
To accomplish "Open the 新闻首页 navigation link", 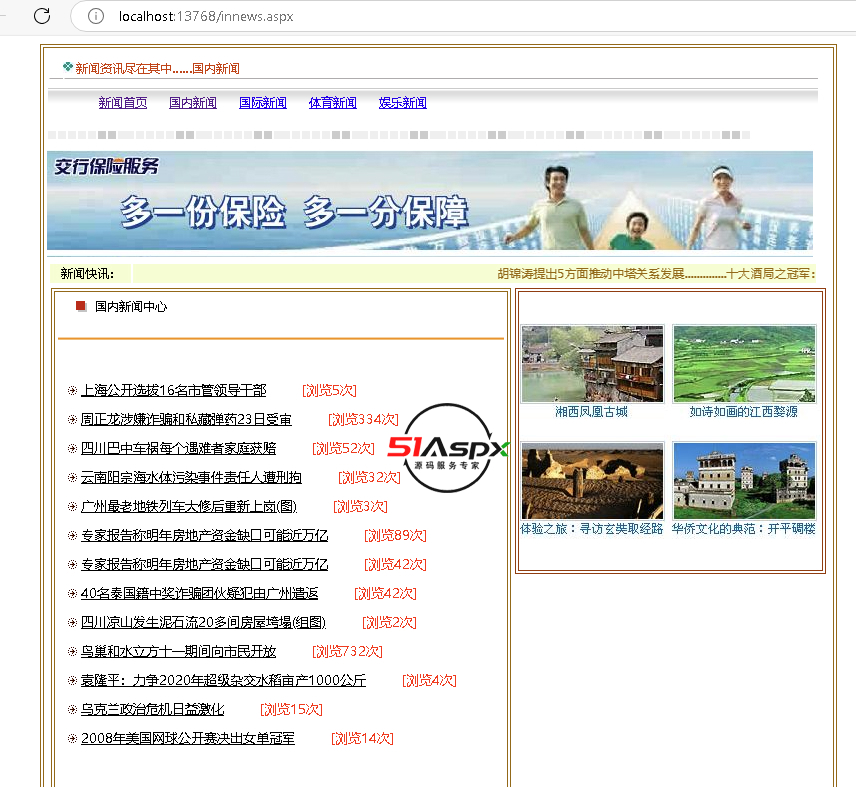I will click(x=123, y=103).
